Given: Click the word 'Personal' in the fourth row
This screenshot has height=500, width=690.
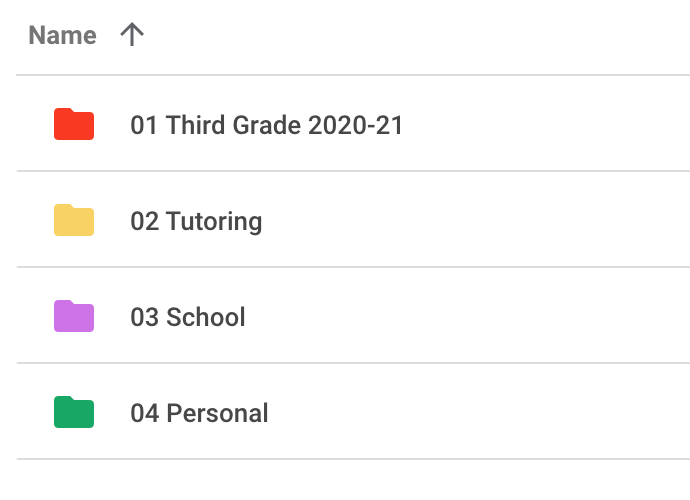Looking at the screenshot, I should click(217, 414).
